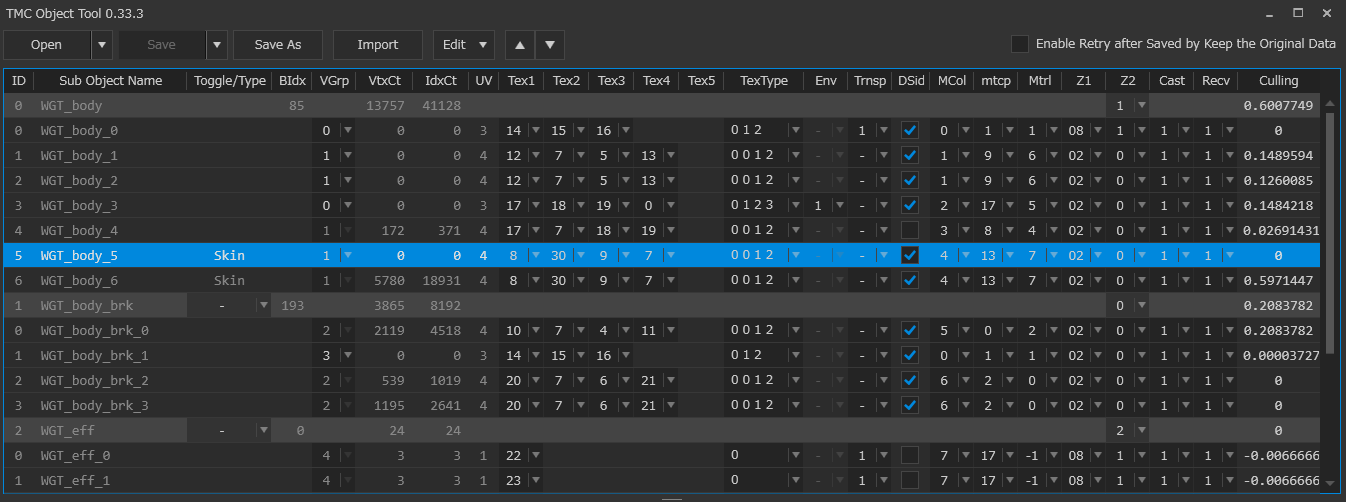
Task: Click the UV column header
Action: pyautogui.click(x=483, y=80)
